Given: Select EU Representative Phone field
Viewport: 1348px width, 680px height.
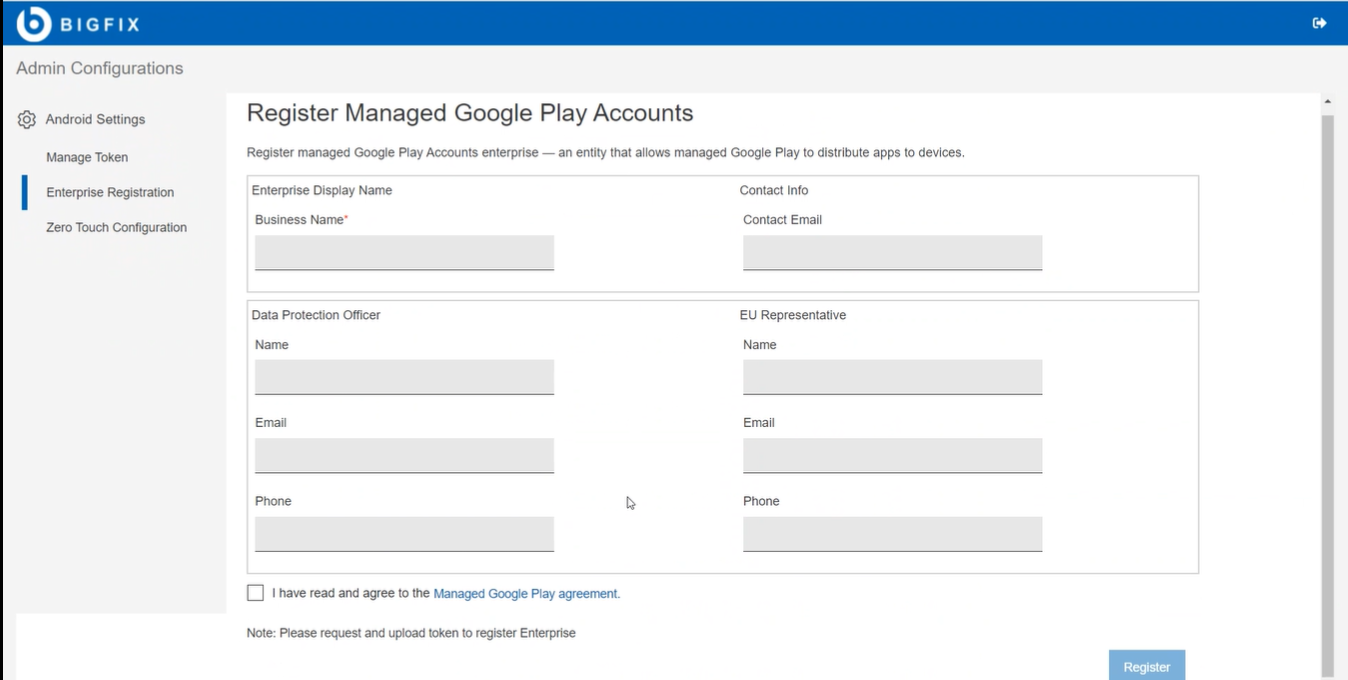Looking at the screenshot, I should pos(892,533).
